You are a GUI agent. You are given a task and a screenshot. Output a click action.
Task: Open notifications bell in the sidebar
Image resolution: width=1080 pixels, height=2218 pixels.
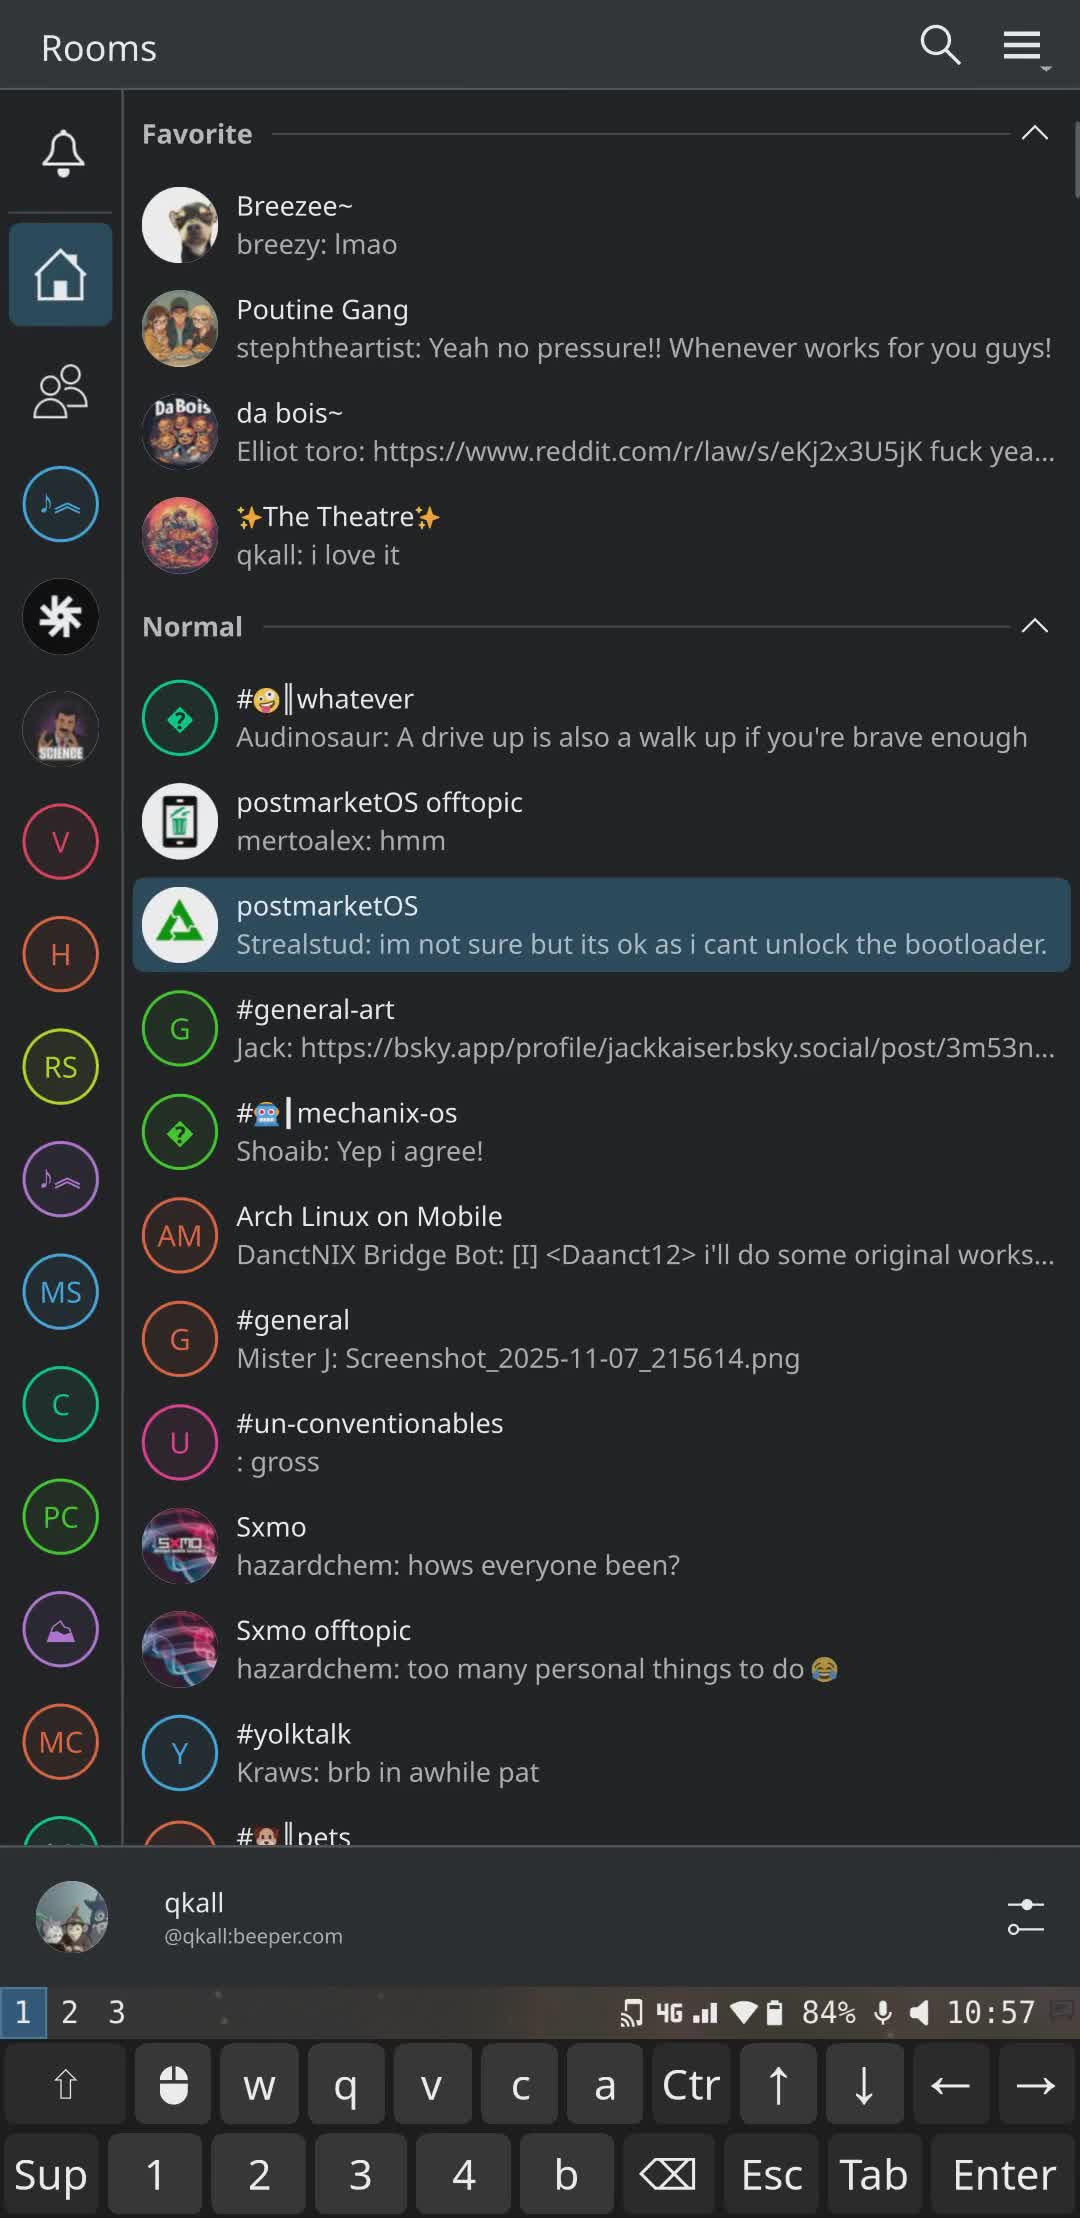click(x=62, y=153)
